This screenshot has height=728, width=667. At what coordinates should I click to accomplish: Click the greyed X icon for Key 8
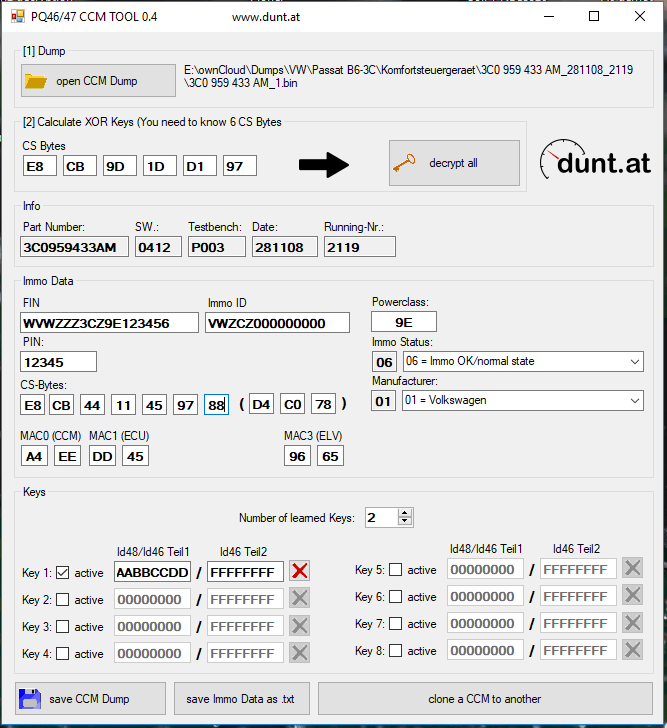coord(632,650)
